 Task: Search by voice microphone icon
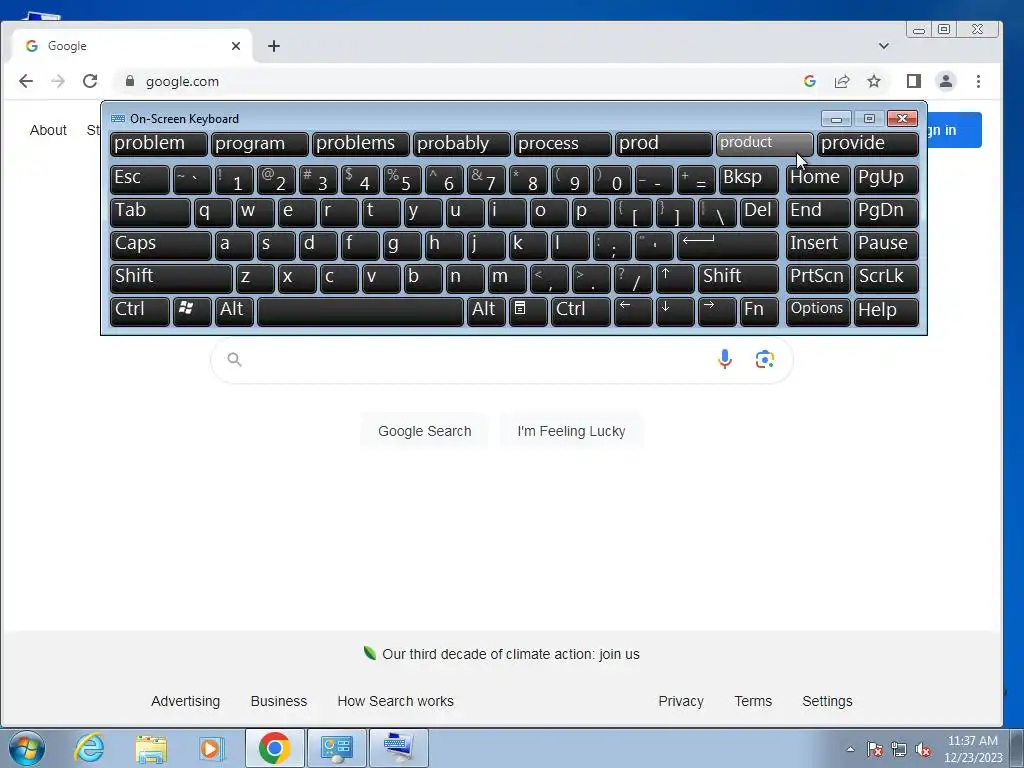click(x=724, y=359)
